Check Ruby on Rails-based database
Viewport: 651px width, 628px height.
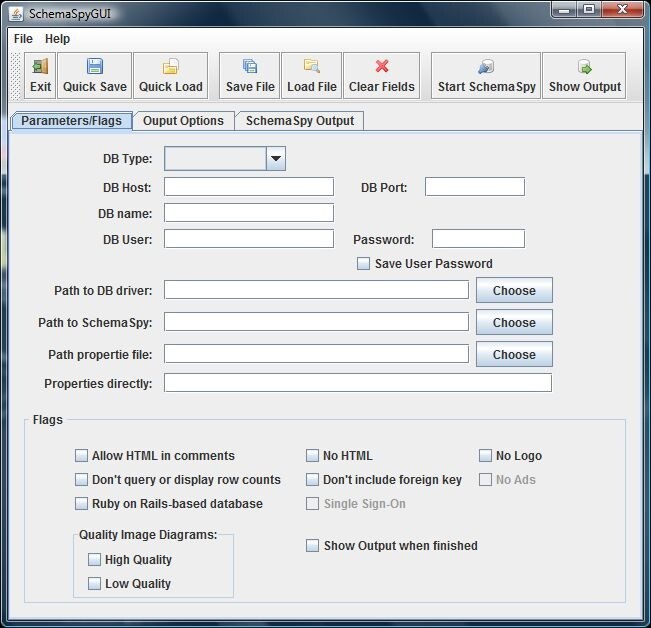81,503
